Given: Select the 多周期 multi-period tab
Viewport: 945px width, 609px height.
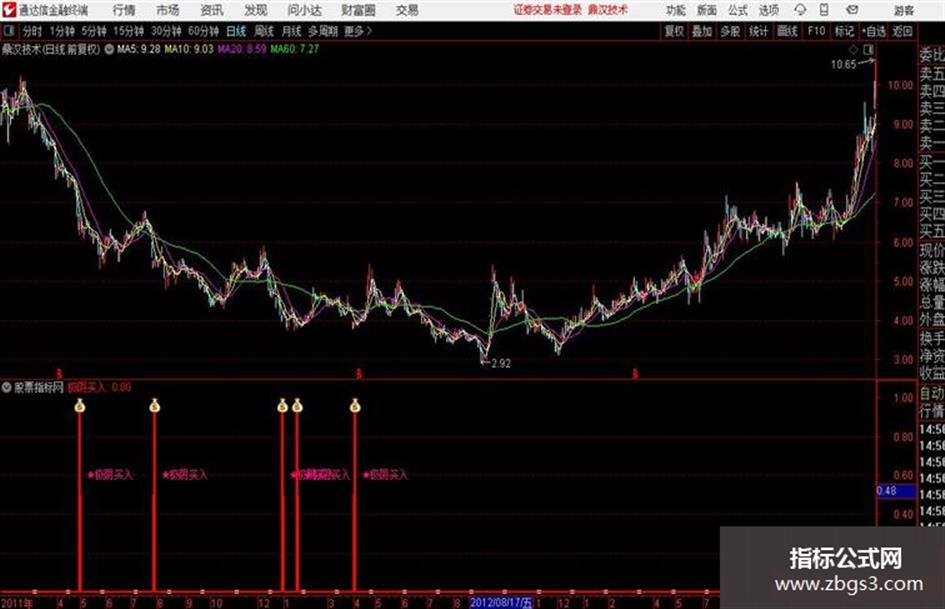Looking at the screenshot, I should tap(323, 31).
